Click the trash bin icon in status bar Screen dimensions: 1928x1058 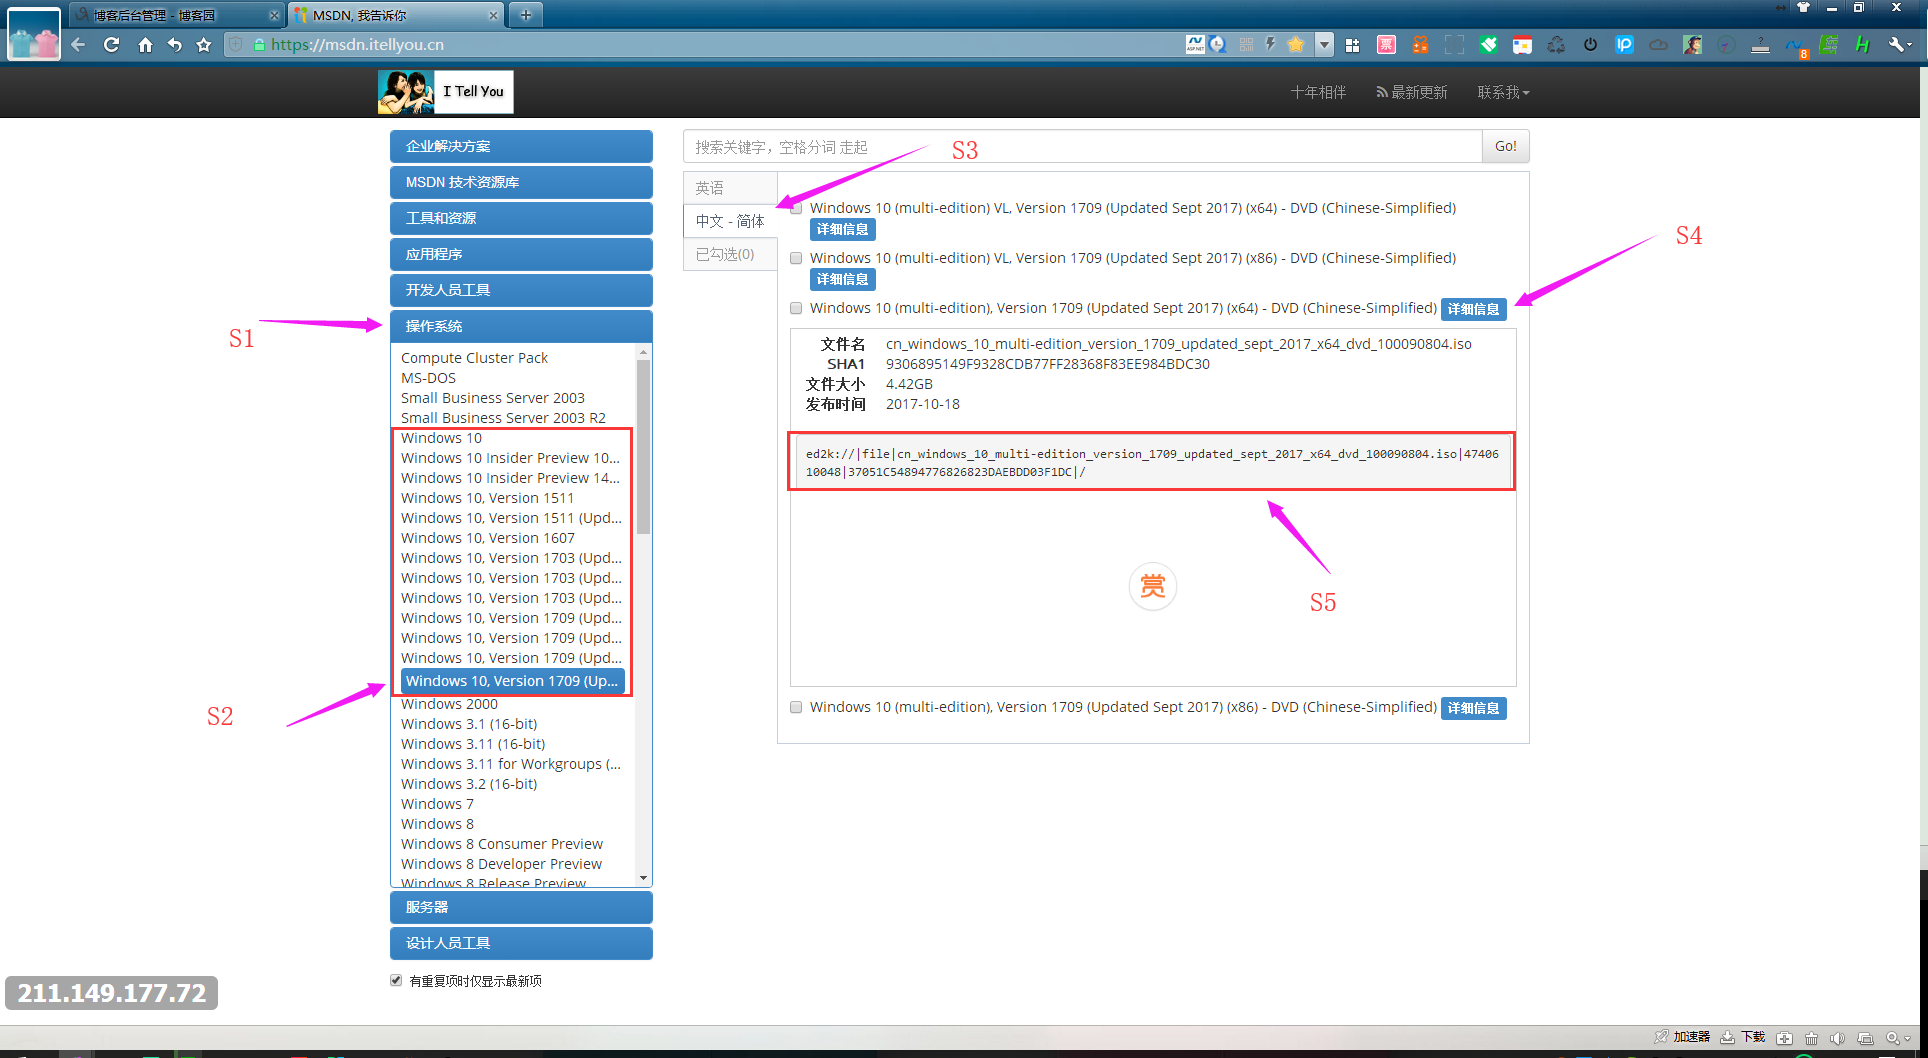(x=1811, y=1038)
